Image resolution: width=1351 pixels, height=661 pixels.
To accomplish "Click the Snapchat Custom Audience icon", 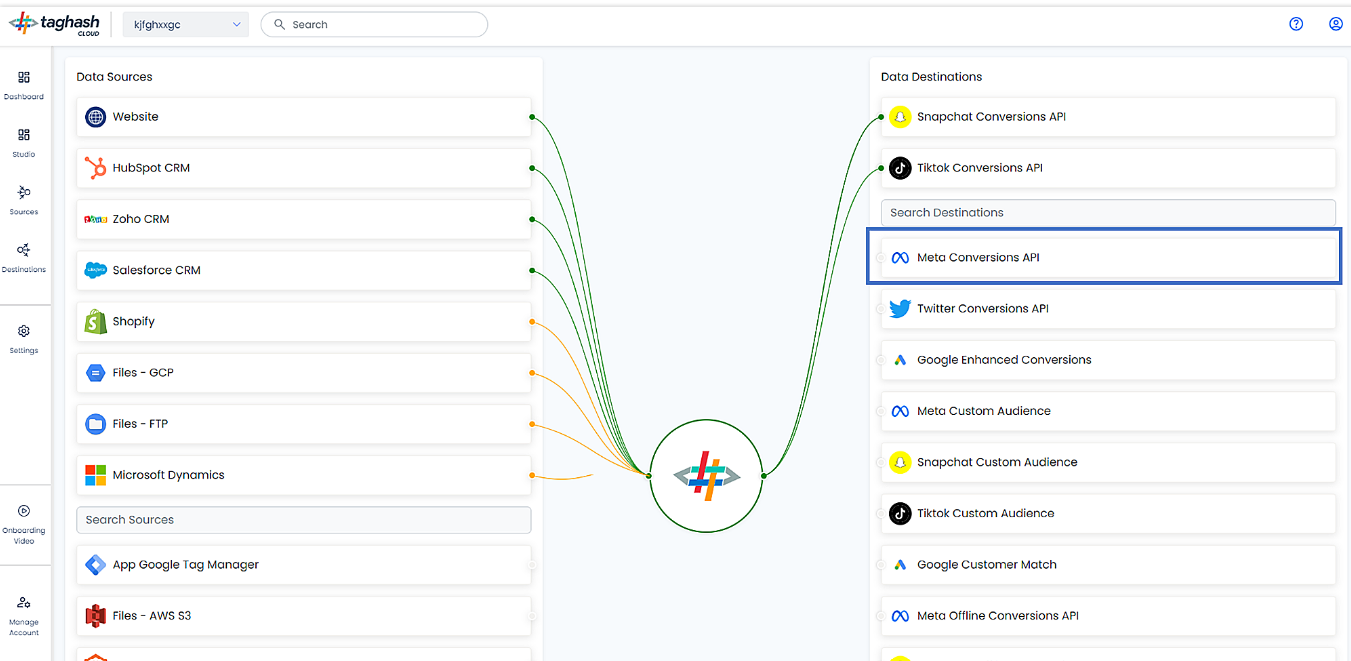I will pos(900,462).
